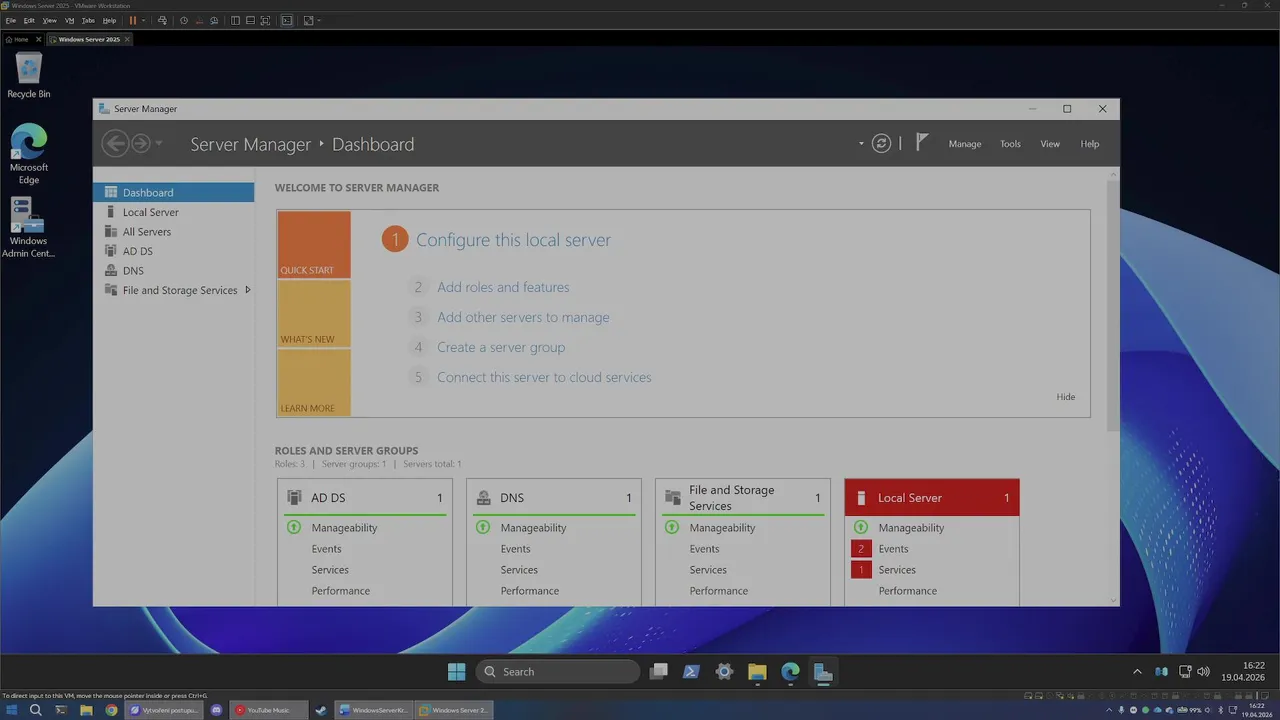Open the Tools menu
Screen dimensions: 1280x720
coord(1011,144)
